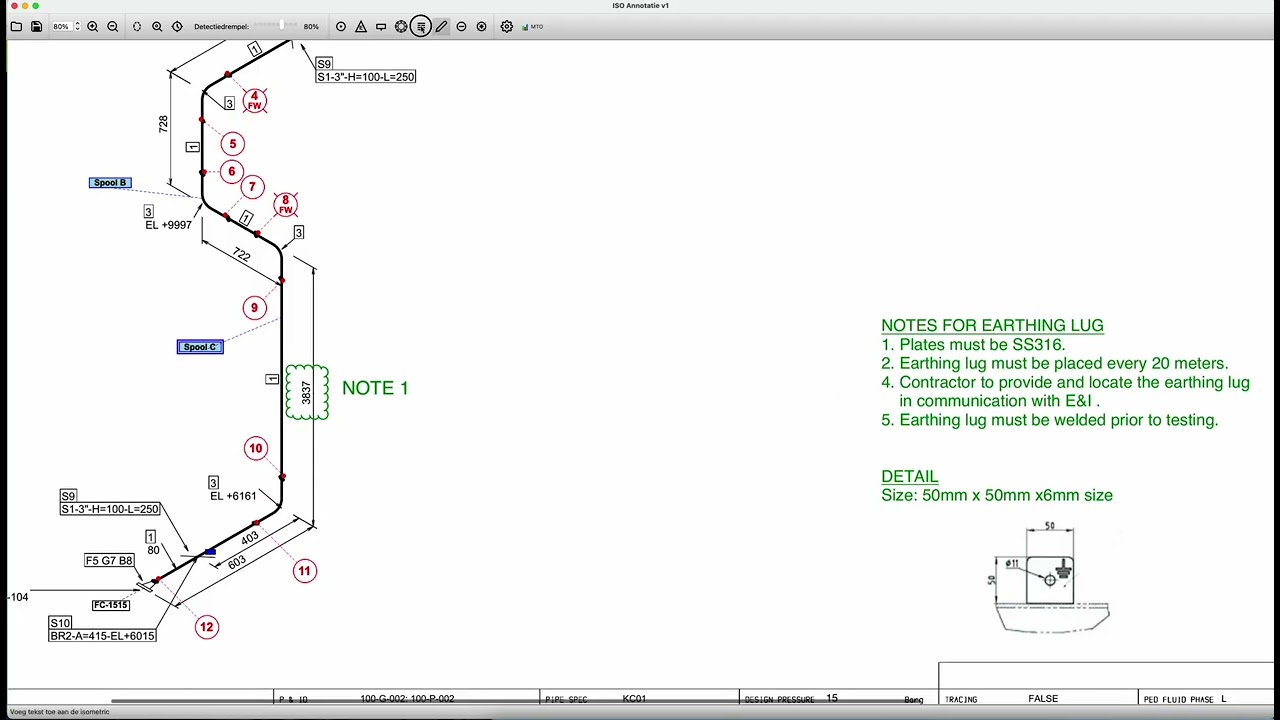Adjust the Detectiedrempel slider
Viewport: 1280px width, 720px height.
click(276, 26)
